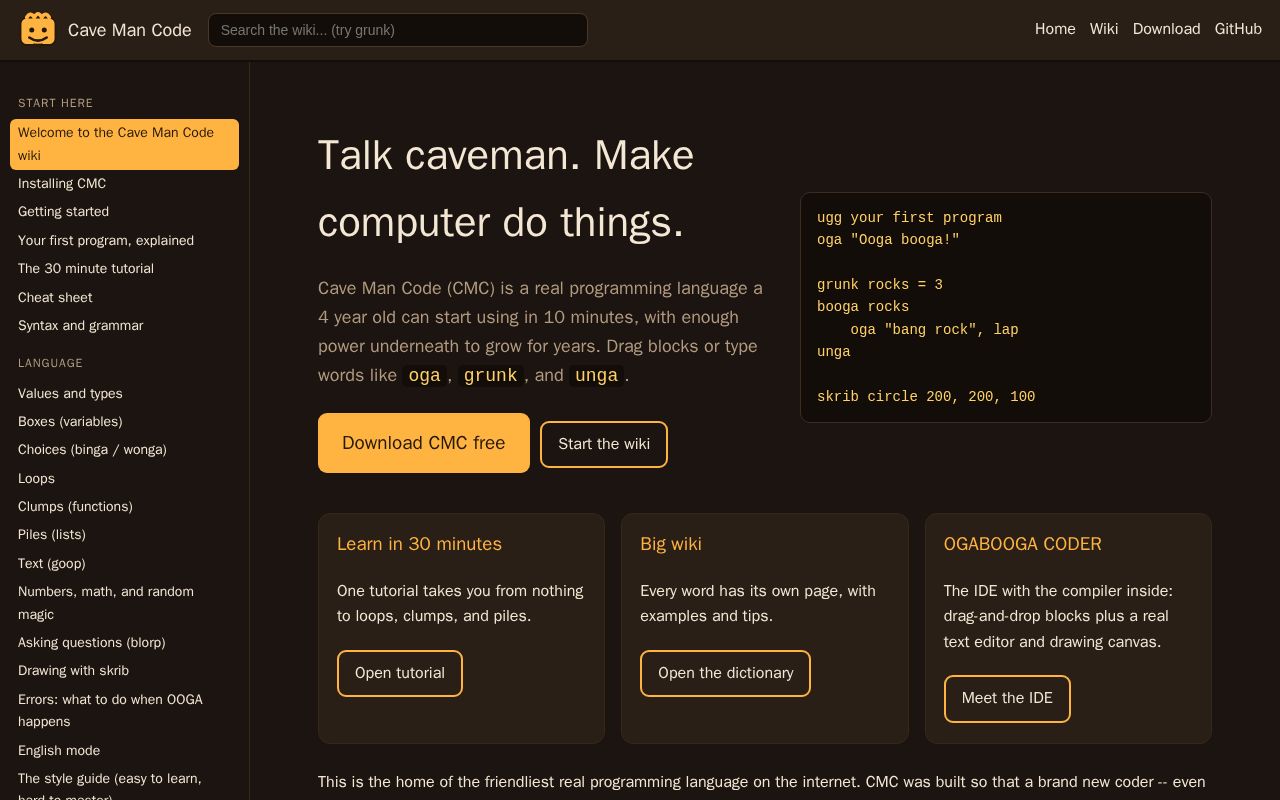Open tutorial from Learn in 30 minutes card
1280x800 pixels.
click(400, 673)
